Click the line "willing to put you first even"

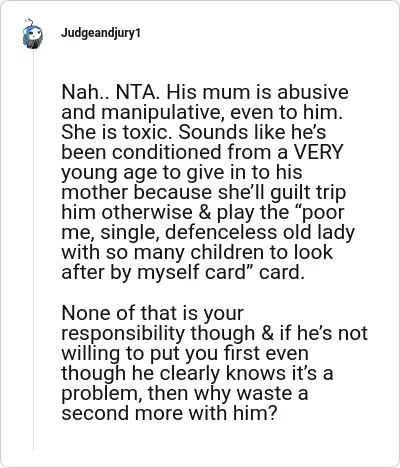pyautogui.click(x=185, y=353)
